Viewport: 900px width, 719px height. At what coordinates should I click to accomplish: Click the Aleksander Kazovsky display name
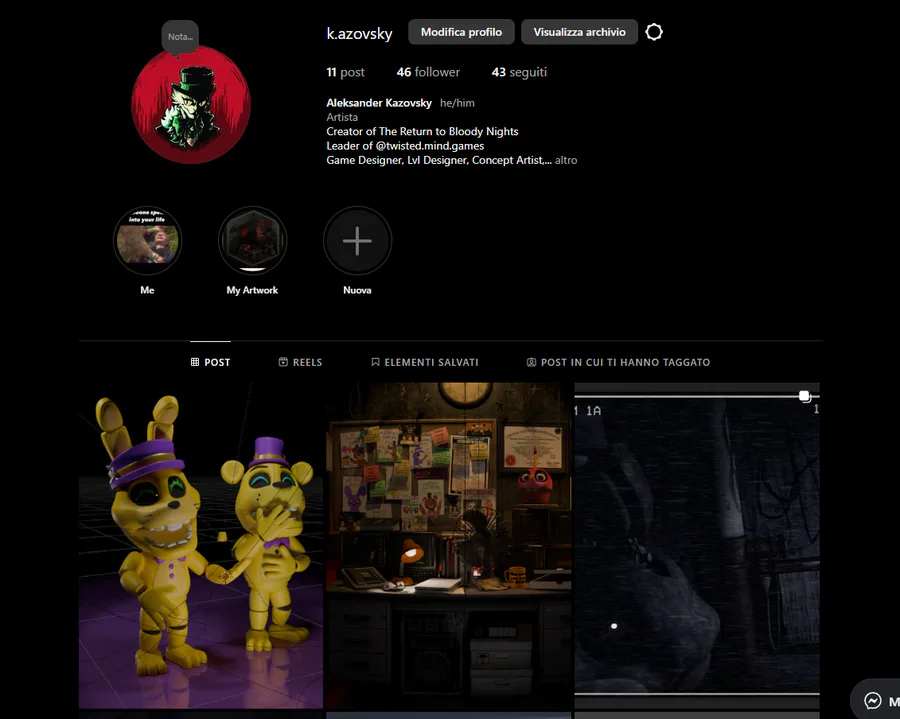[379, 103]
